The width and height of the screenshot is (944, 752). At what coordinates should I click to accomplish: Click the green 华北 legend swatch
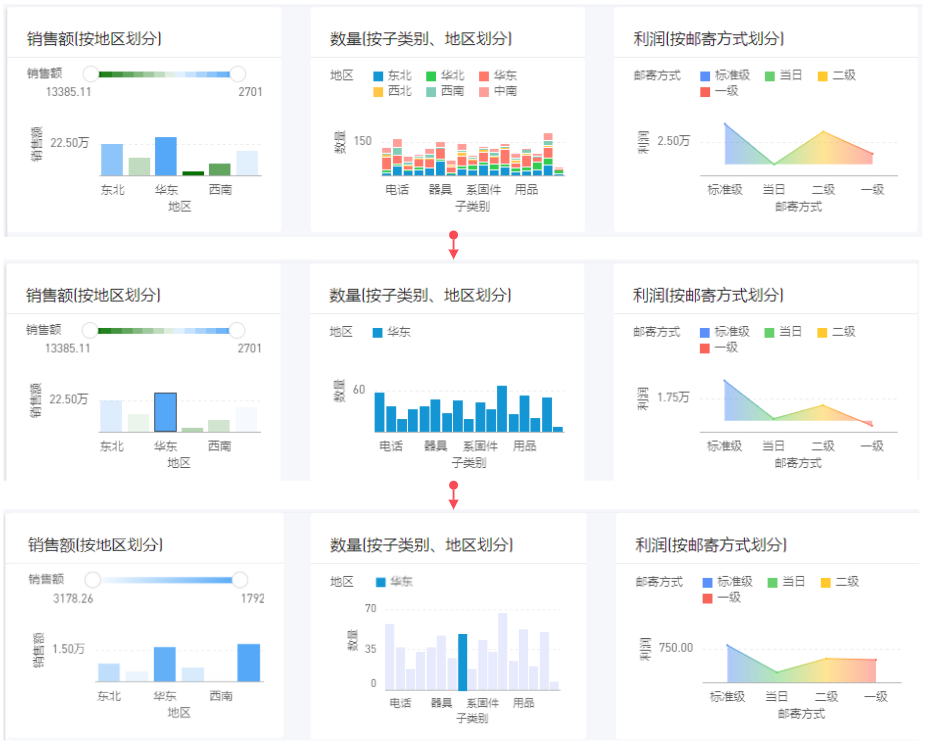point(431,76)
